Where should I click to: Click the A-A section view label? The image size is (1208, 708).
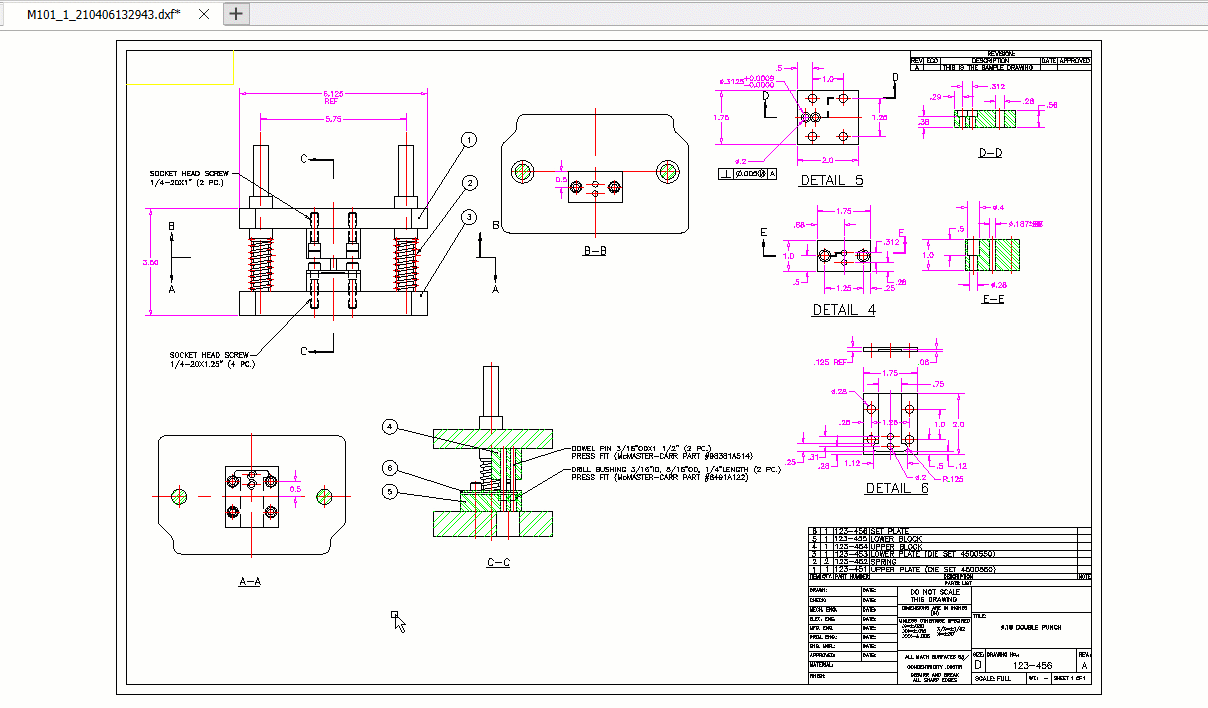pos(251,580)
